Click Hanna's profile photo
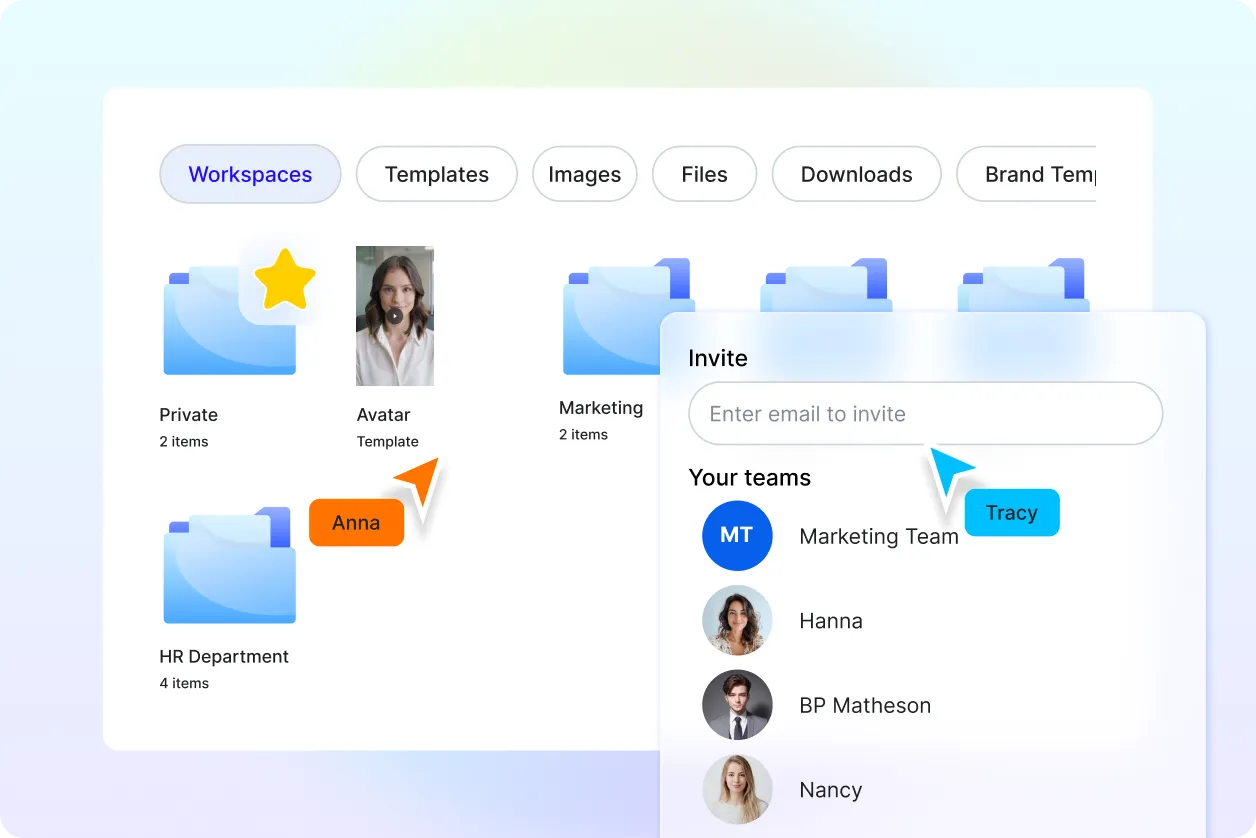This screenshot has width=1256, height=838. (x=737, y=620)
